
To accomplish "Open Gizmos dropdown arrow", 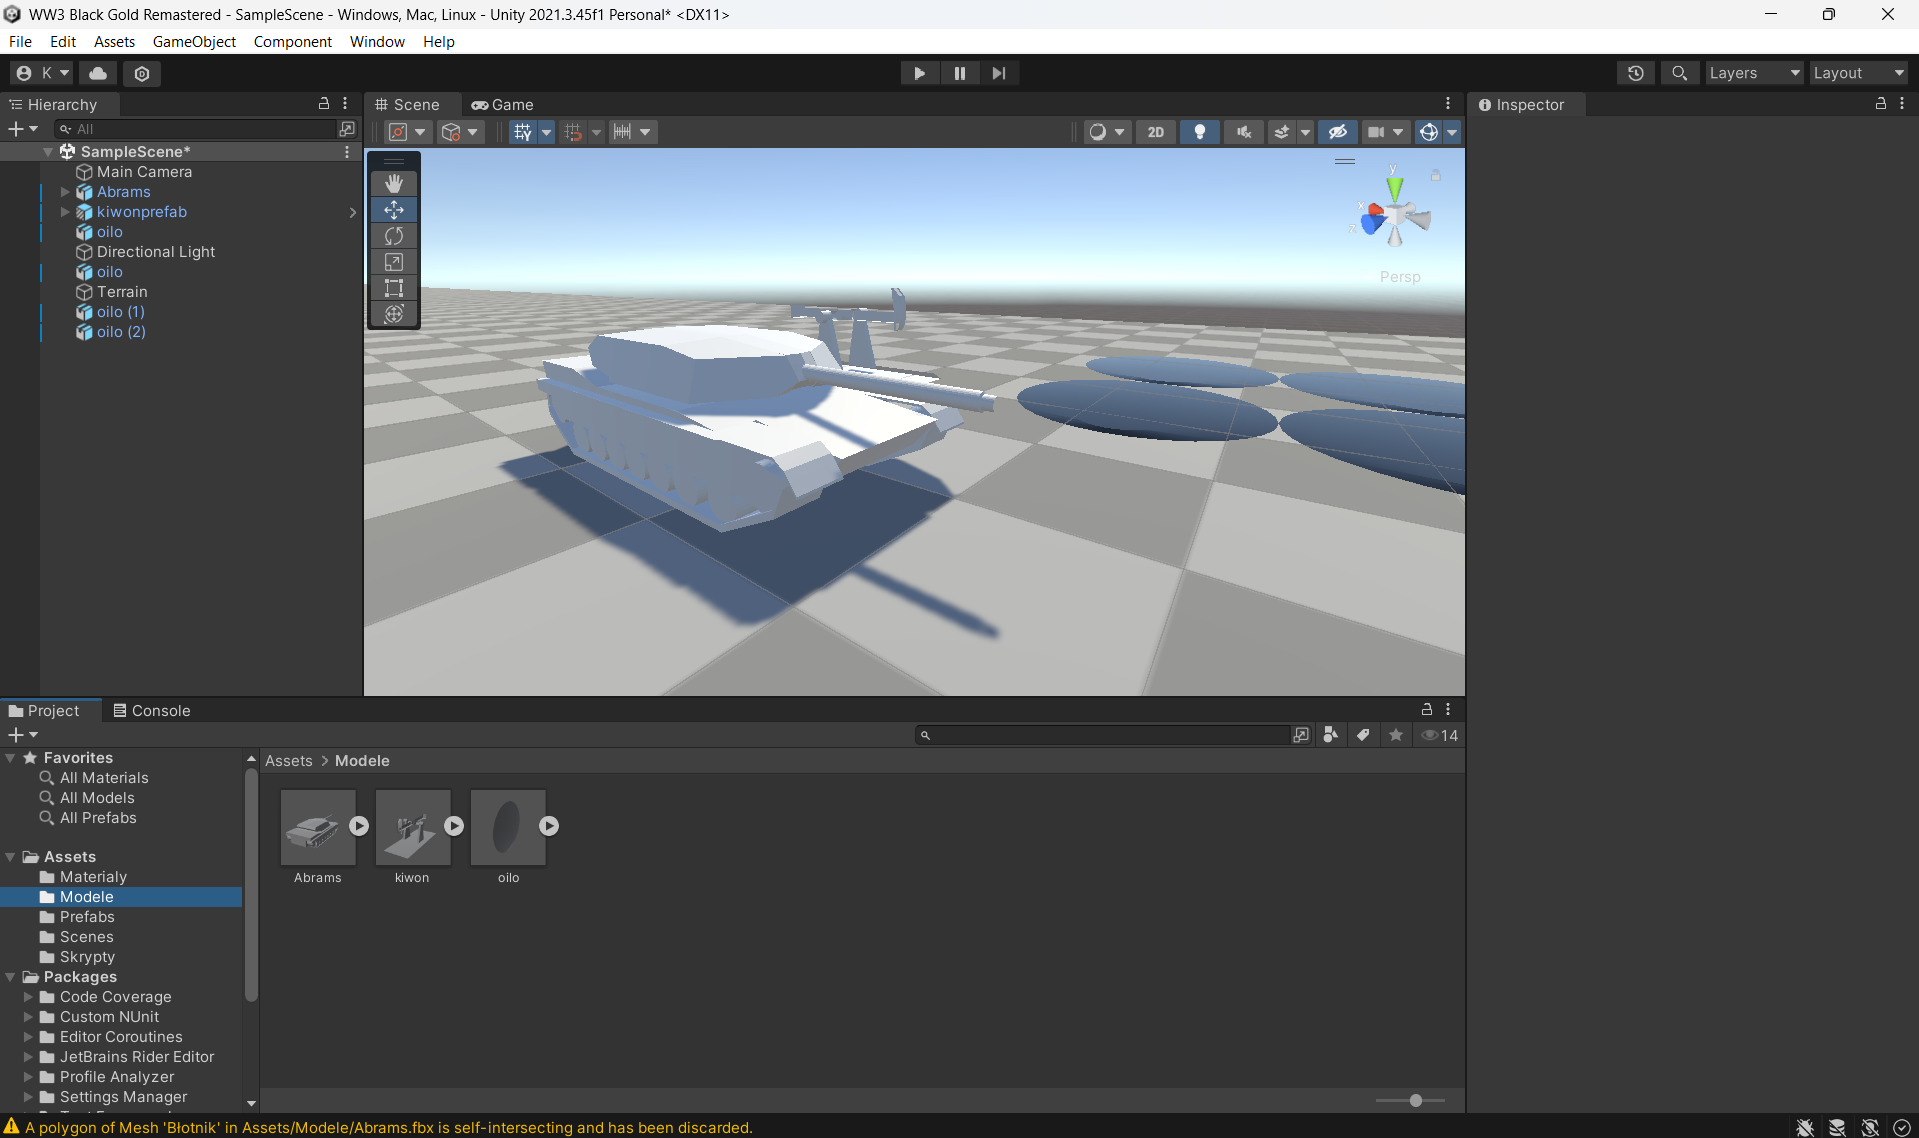I will coord(1452,132).
